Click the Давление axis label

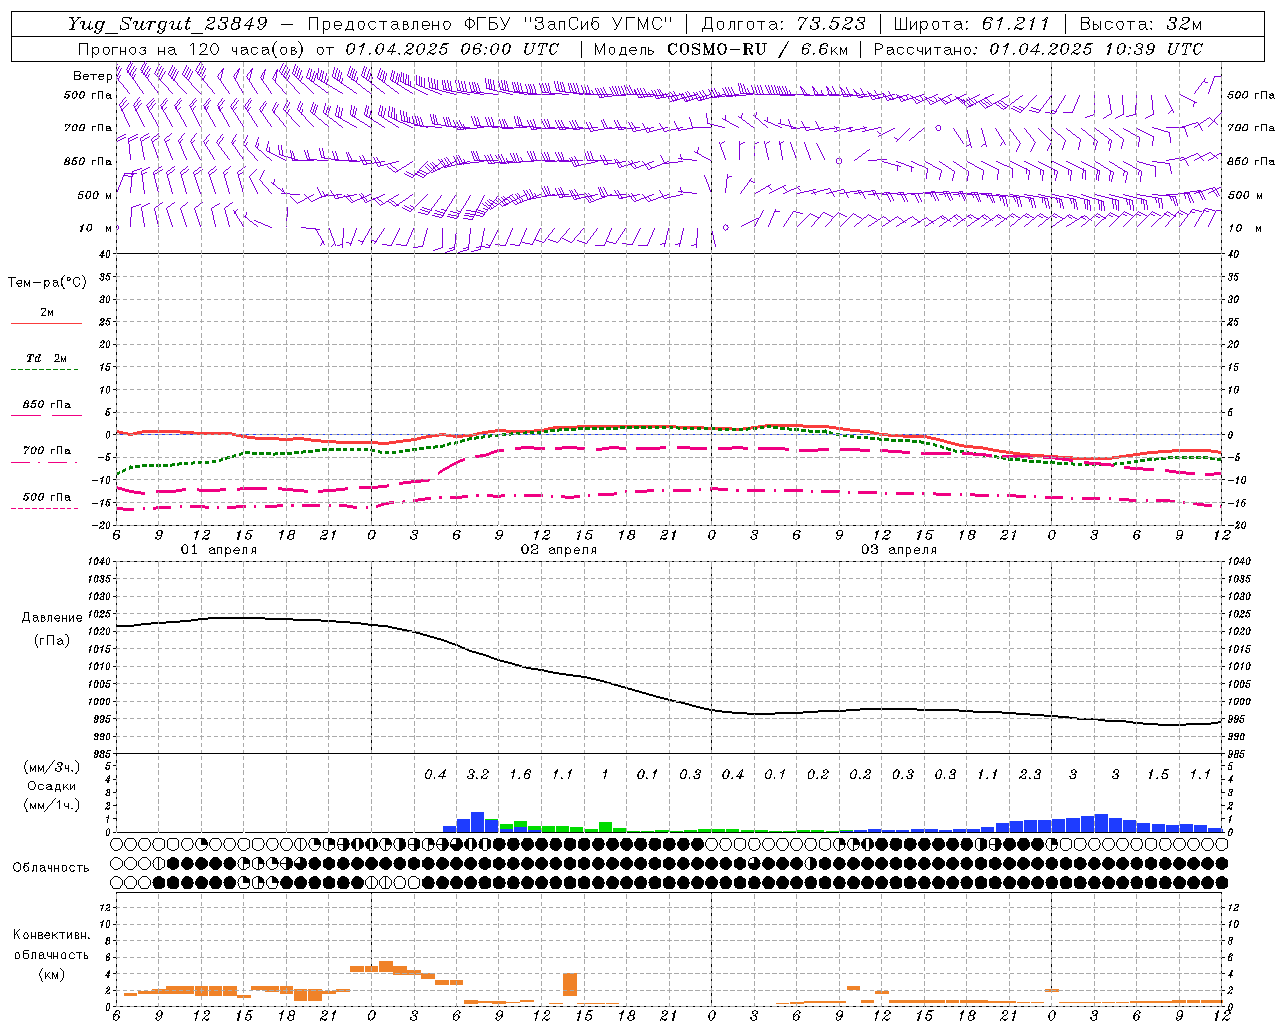[52, 618]
